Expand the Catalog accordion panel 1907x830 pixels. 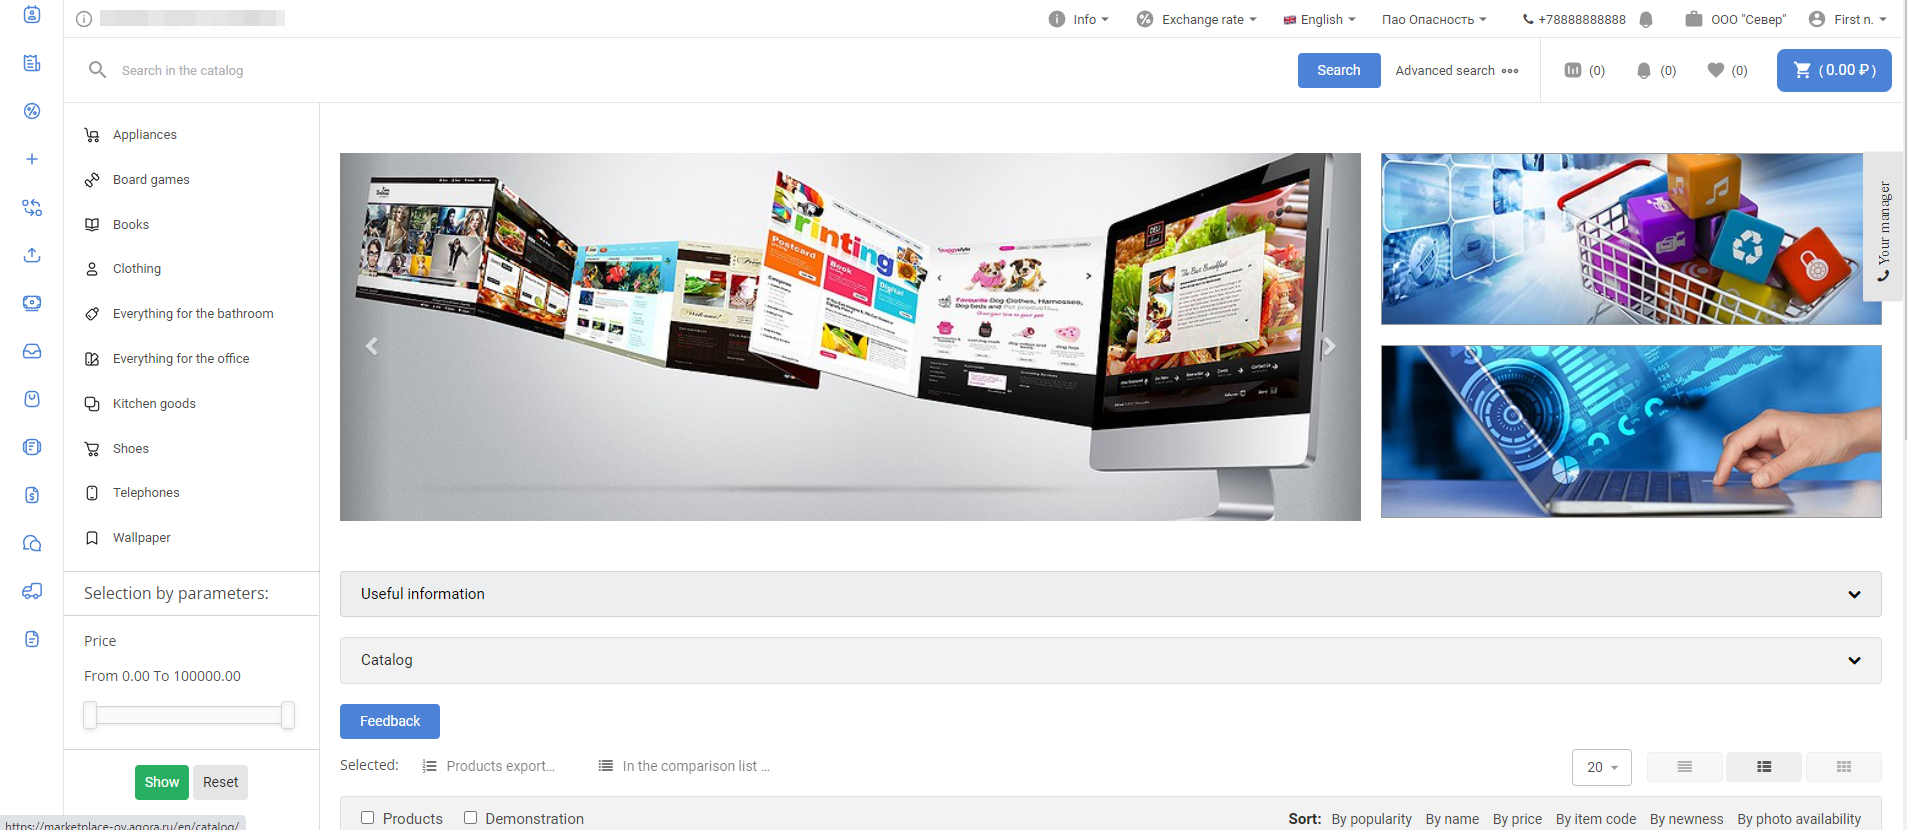(x=1110, y=660)
